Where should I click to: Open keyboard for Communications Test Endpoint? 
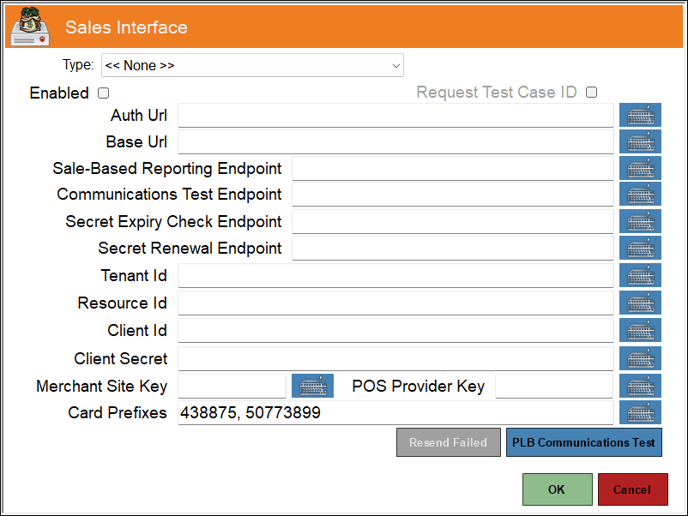pos(640,194)
